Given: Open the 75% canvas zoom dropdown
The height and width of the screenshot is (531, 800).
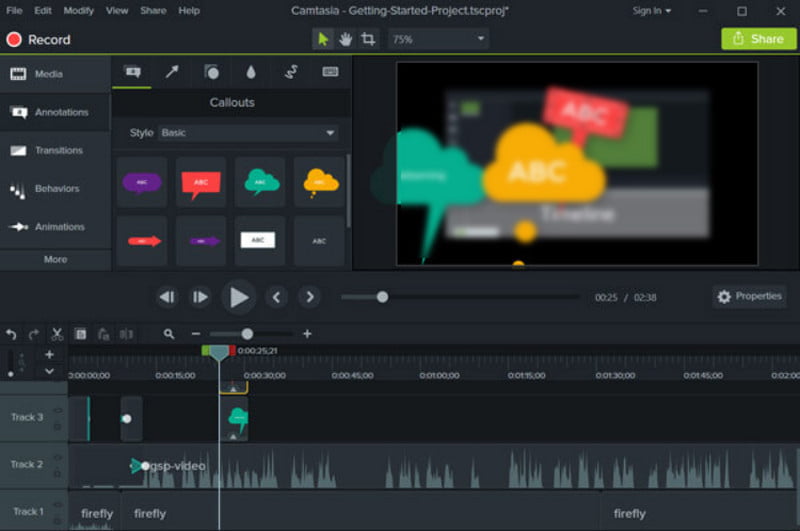Looking at the screenshot, I should 438,39.
